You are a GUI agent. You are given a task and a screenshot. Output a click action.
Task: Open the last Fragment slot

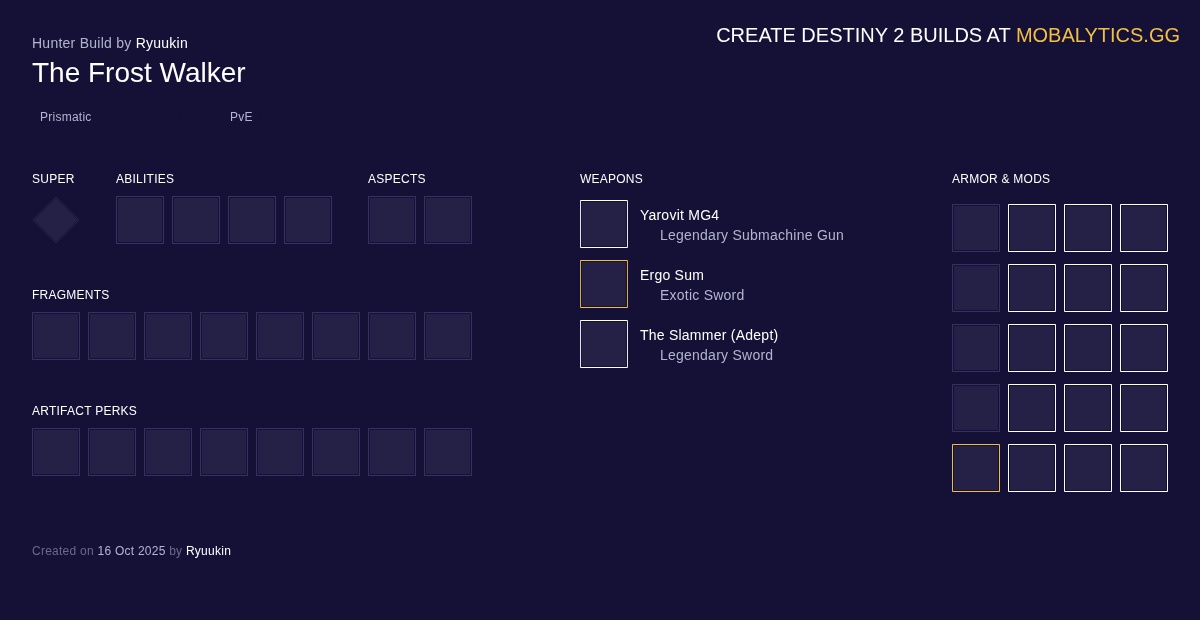[448, 336]
